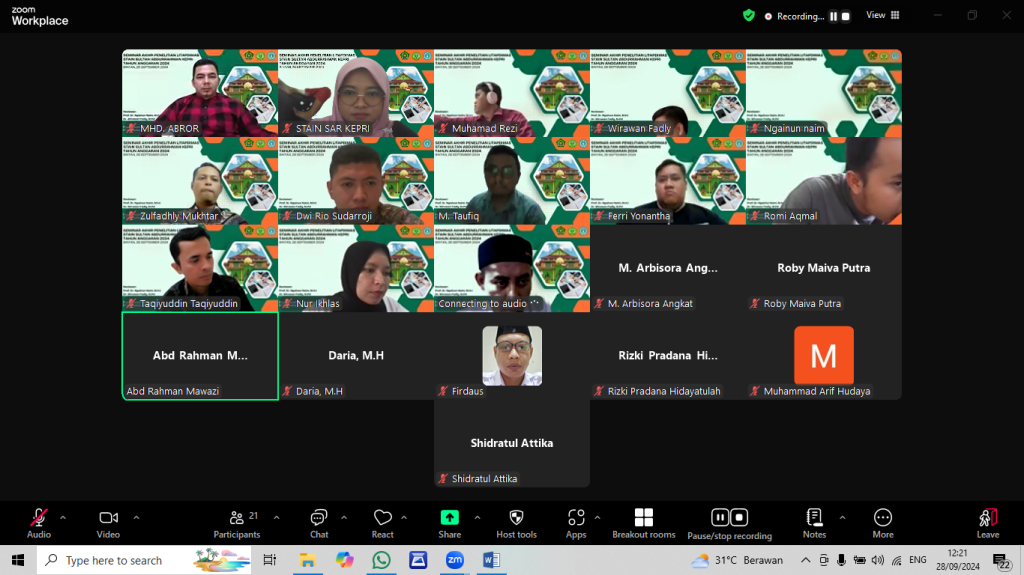Open Breakout rooms
This screenshot has height=575, width=1024.
click(x=643, y=524)
